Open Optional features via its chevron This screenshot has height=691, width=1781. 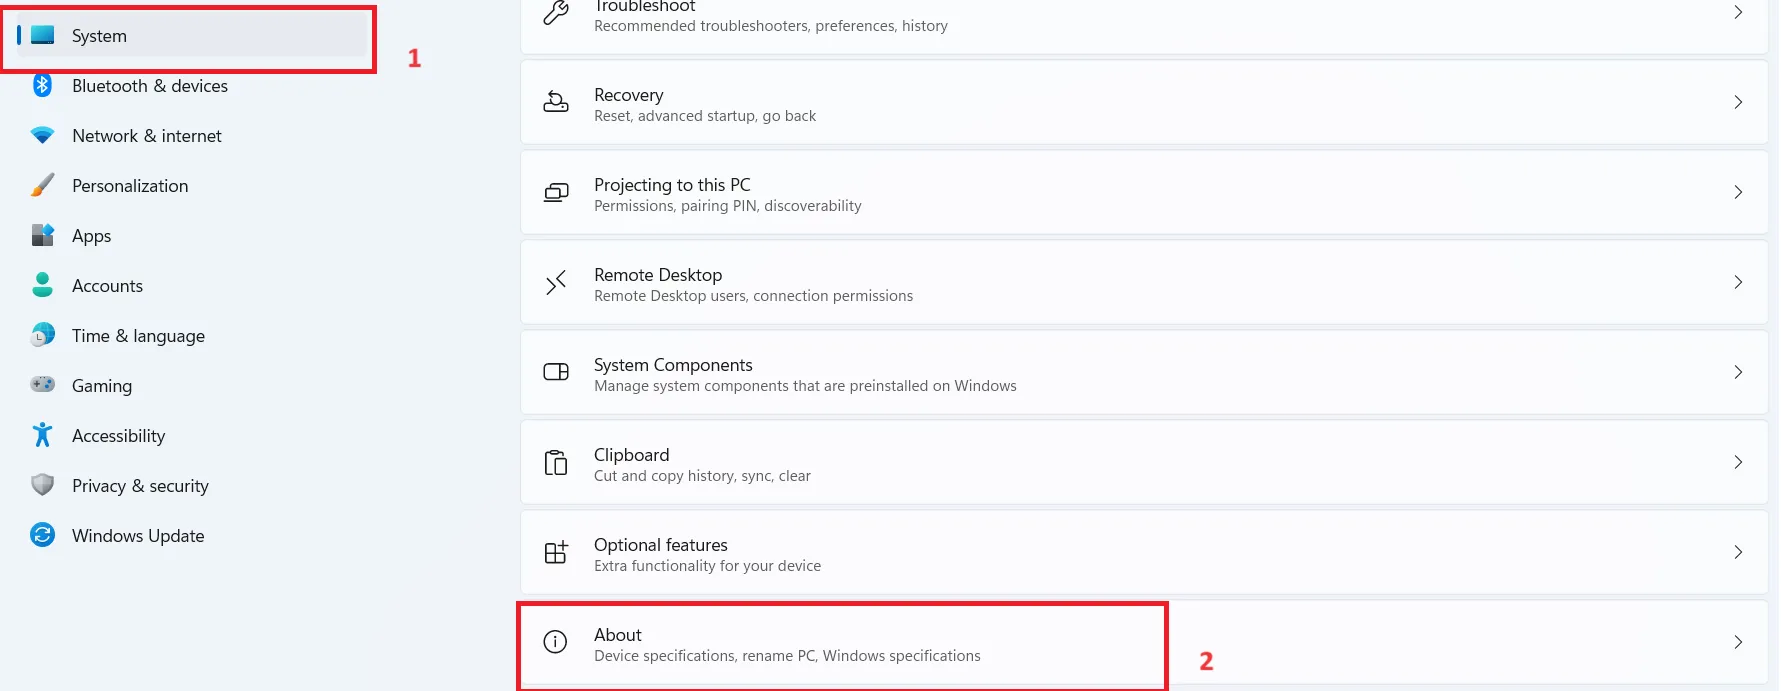click(x=1738, y=552)
